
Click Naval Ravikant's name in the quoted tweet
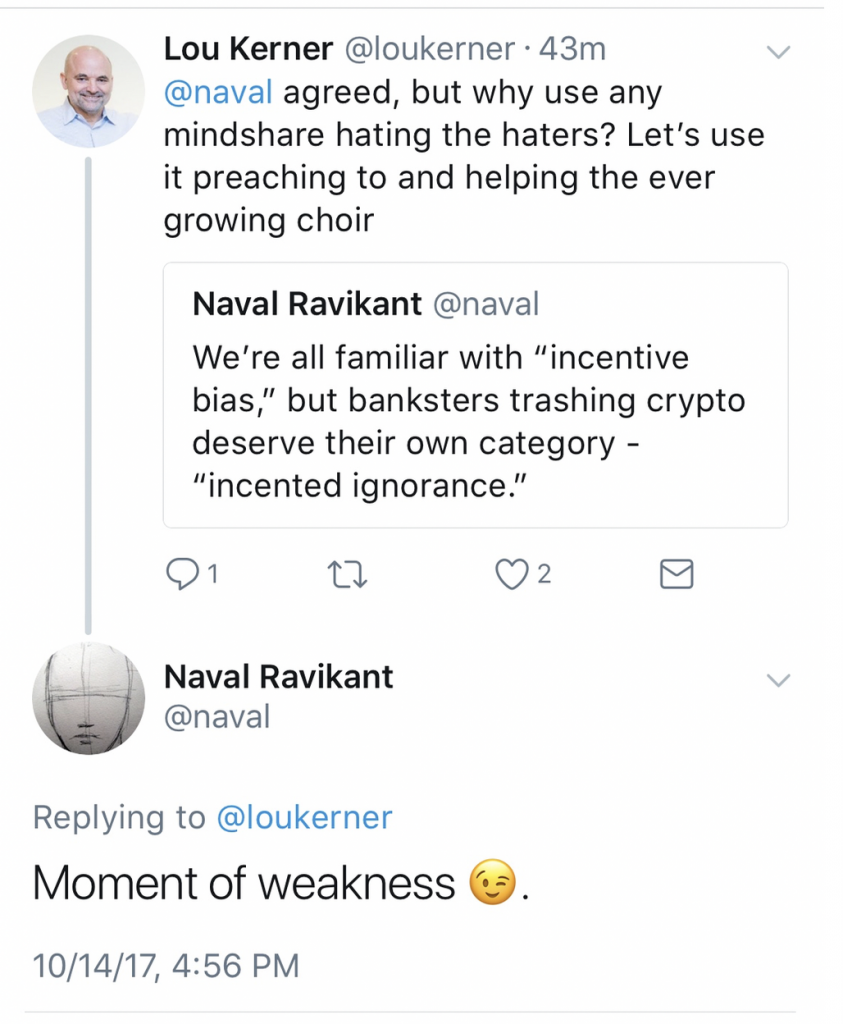pos(306,304)
